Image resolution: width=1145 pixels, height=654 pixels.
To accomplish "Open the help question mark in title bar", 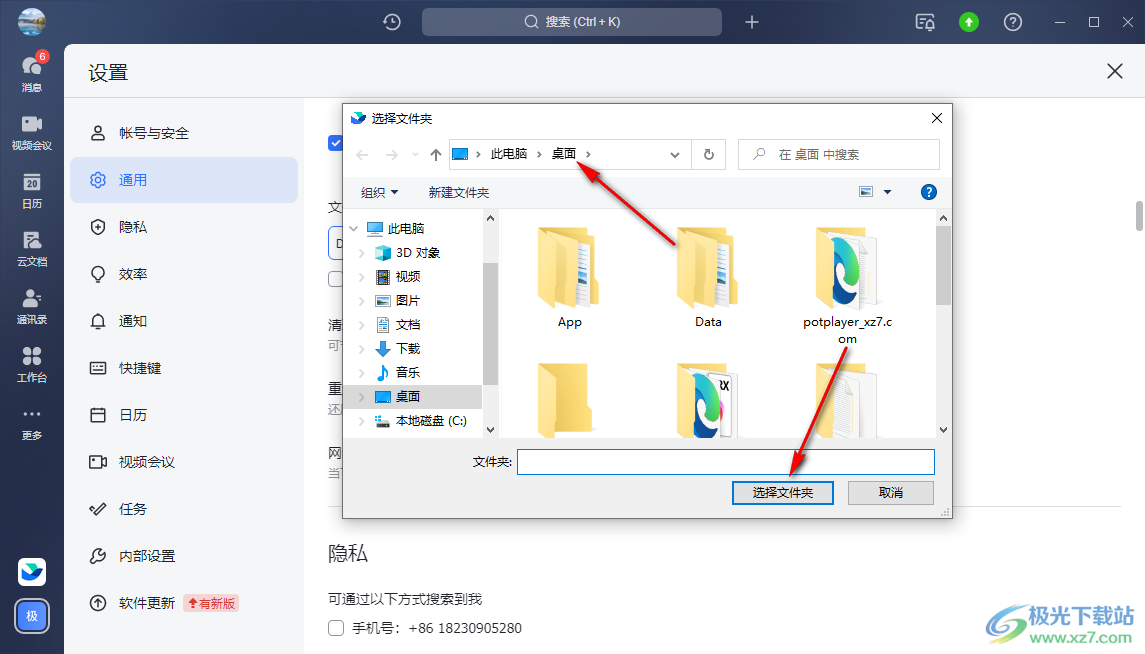I will click(x=1013, y=22).
